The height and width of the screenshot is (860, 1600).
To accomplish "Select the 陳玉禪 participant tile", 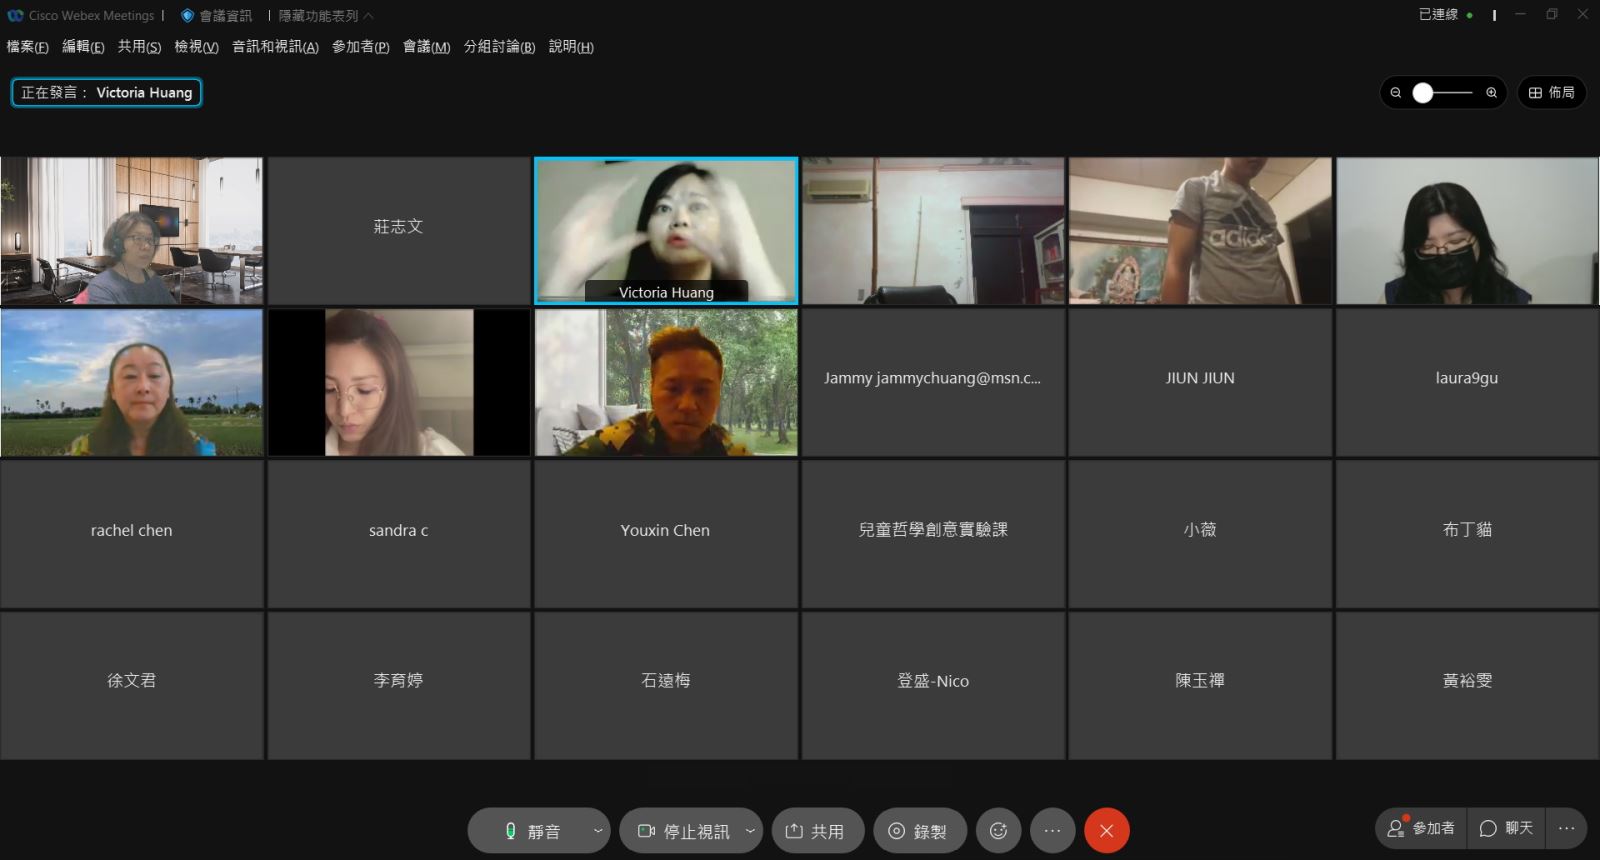I will (1200, 685).
